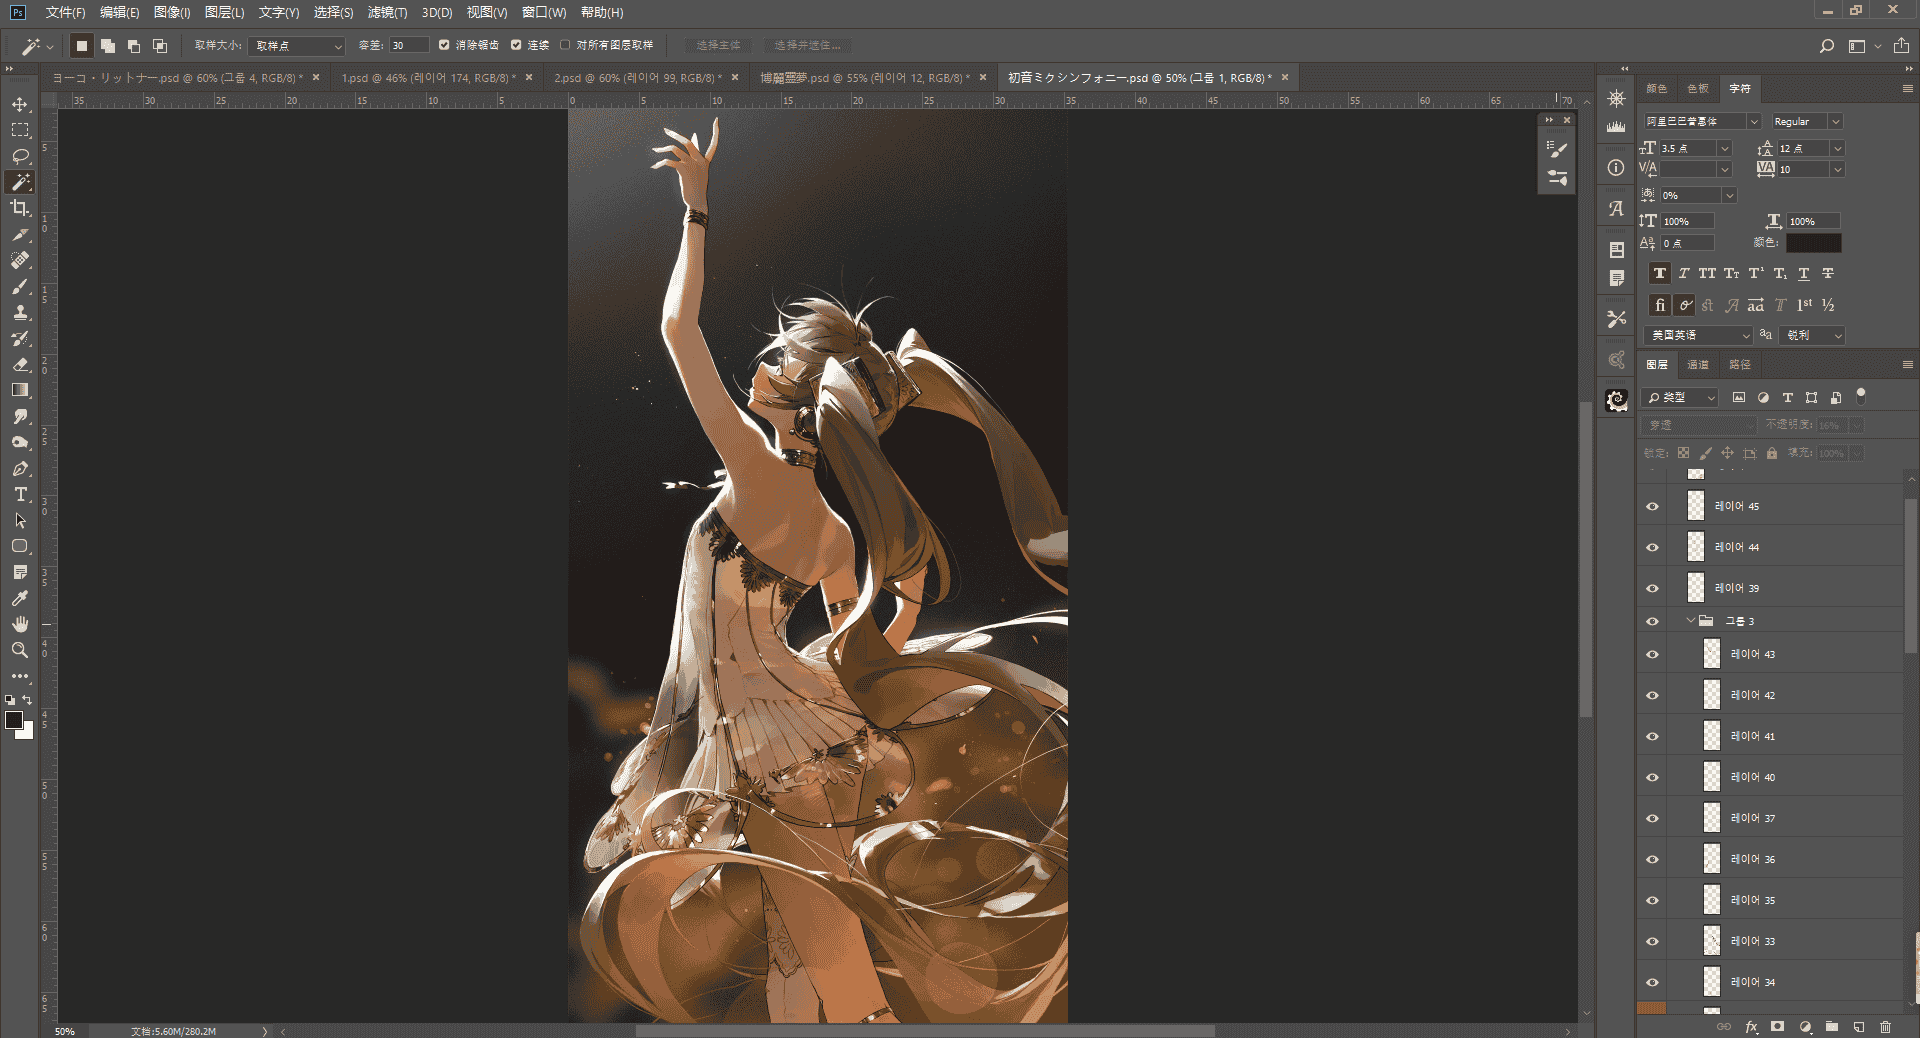Select the Crop tool
The width and height of the screenshot is (1920, 1038).
pyautogui.click(x=20, y=208)
